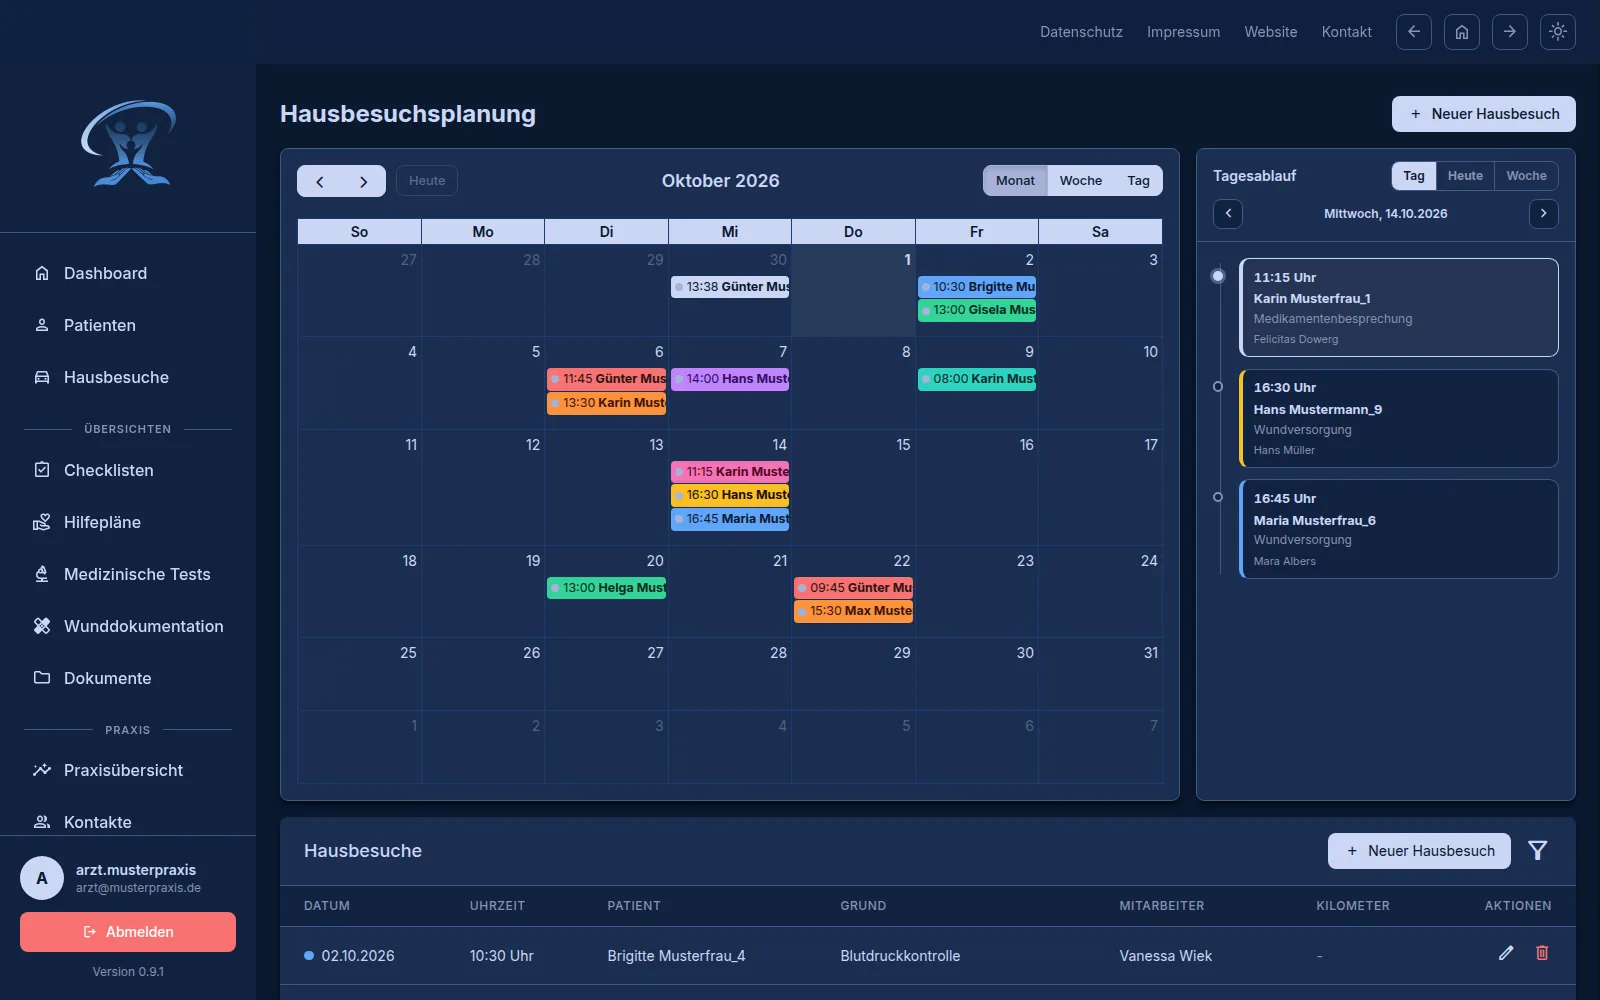Screen dimensions: 1600x1000
Task: Select Woche tab in Tagesablauf panel
Action: click(1527, 176)
